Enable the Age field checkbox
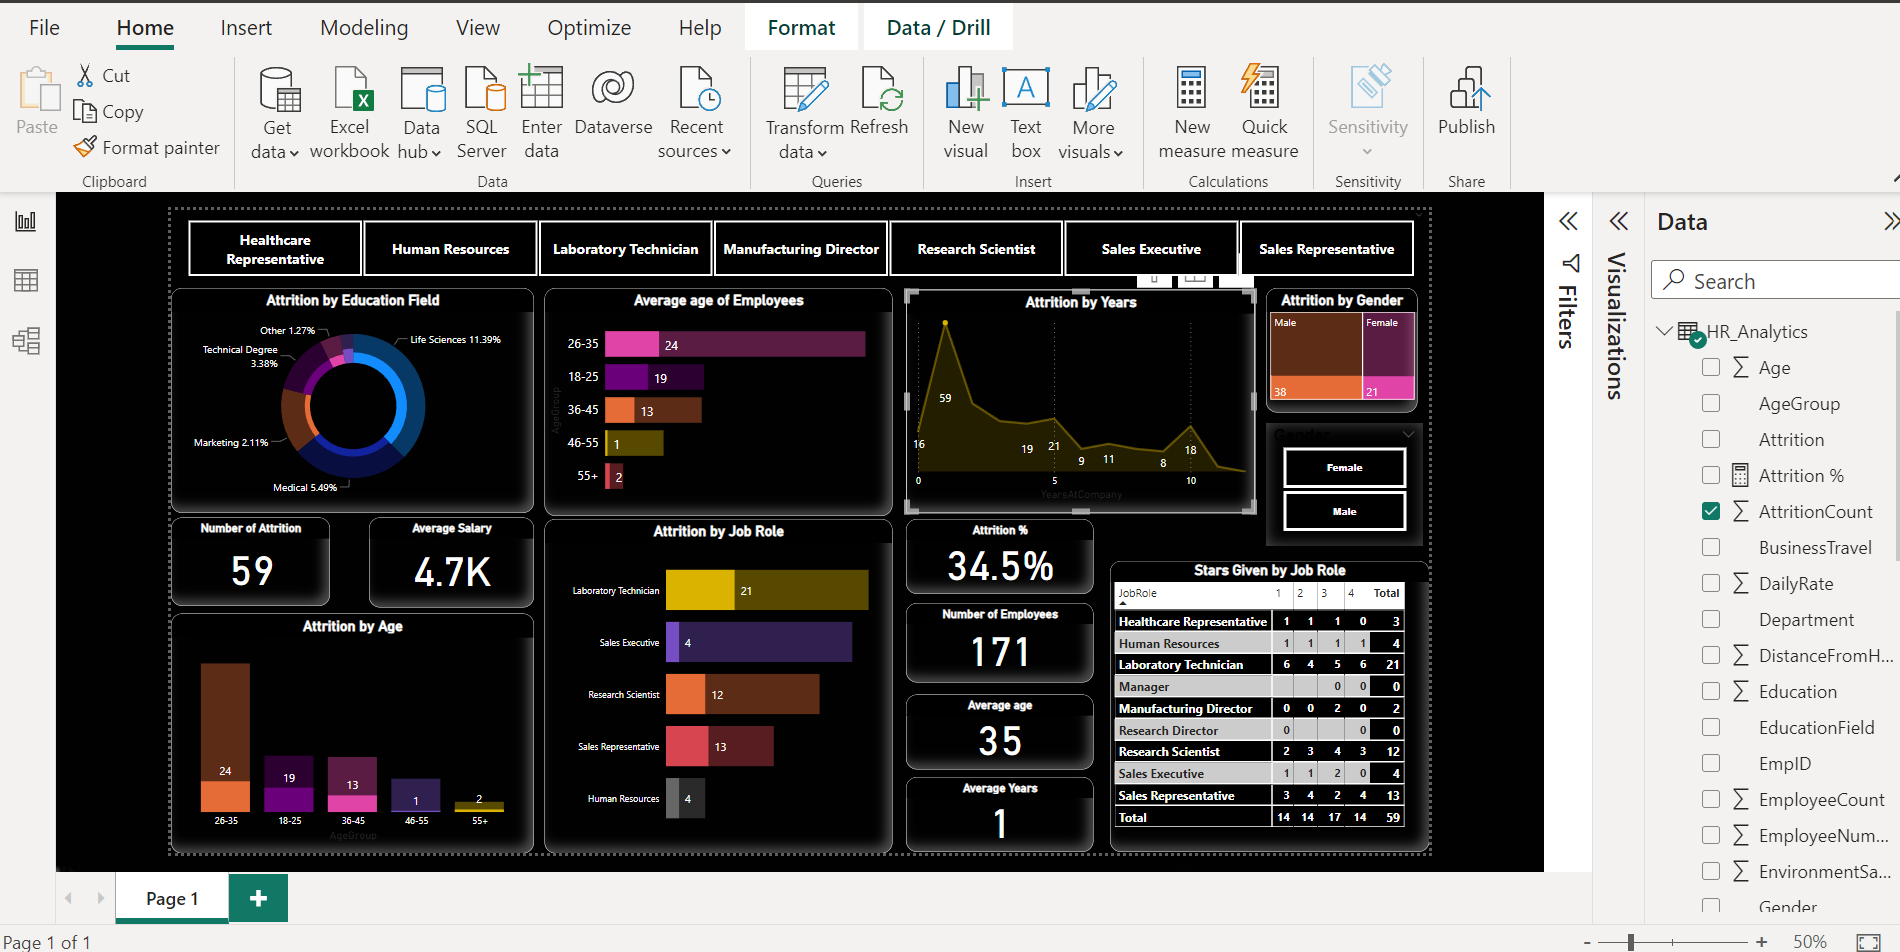Screen dimensions: 1900x952 tap(1711, 367)
